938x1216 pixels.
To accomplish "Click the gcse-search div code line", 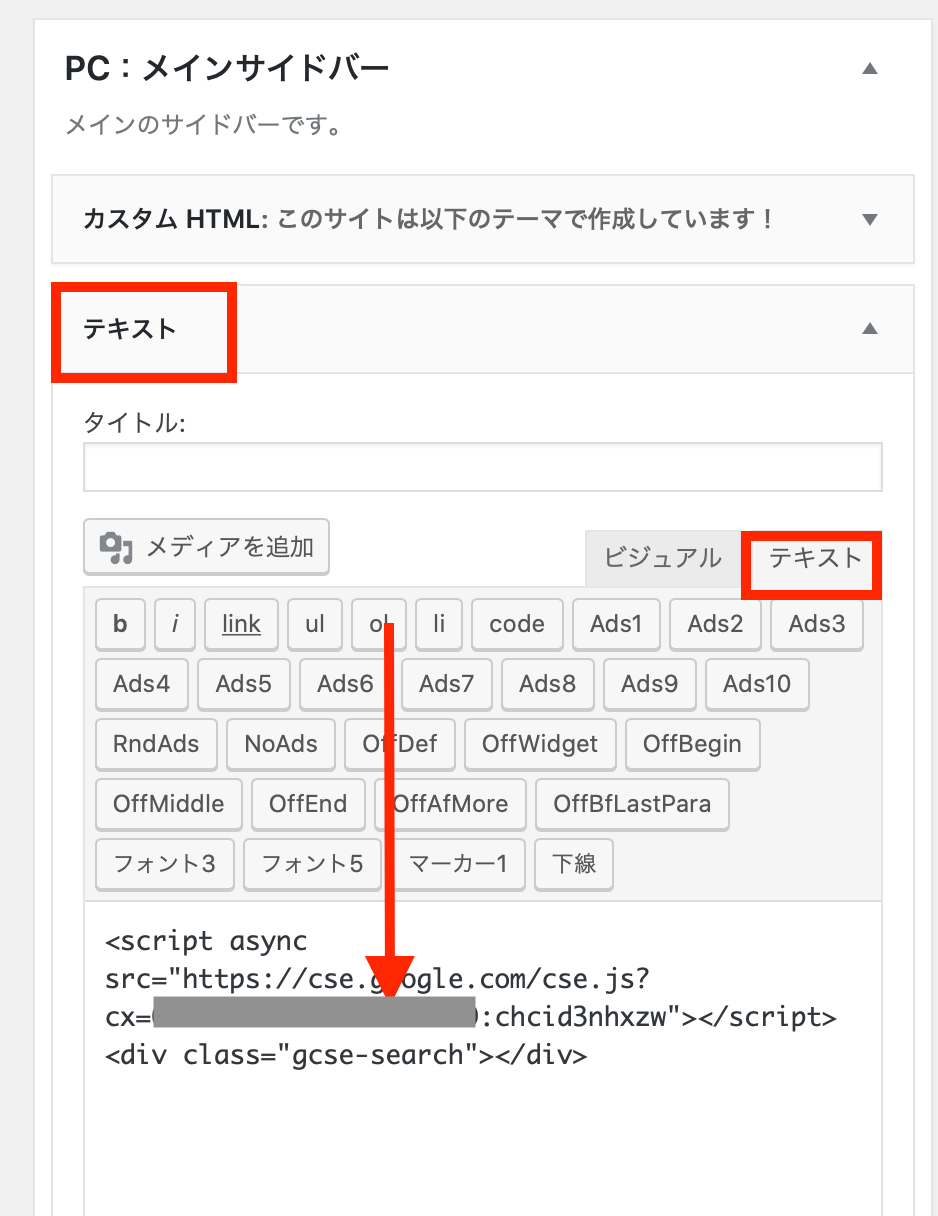I will pos(346,1055).
